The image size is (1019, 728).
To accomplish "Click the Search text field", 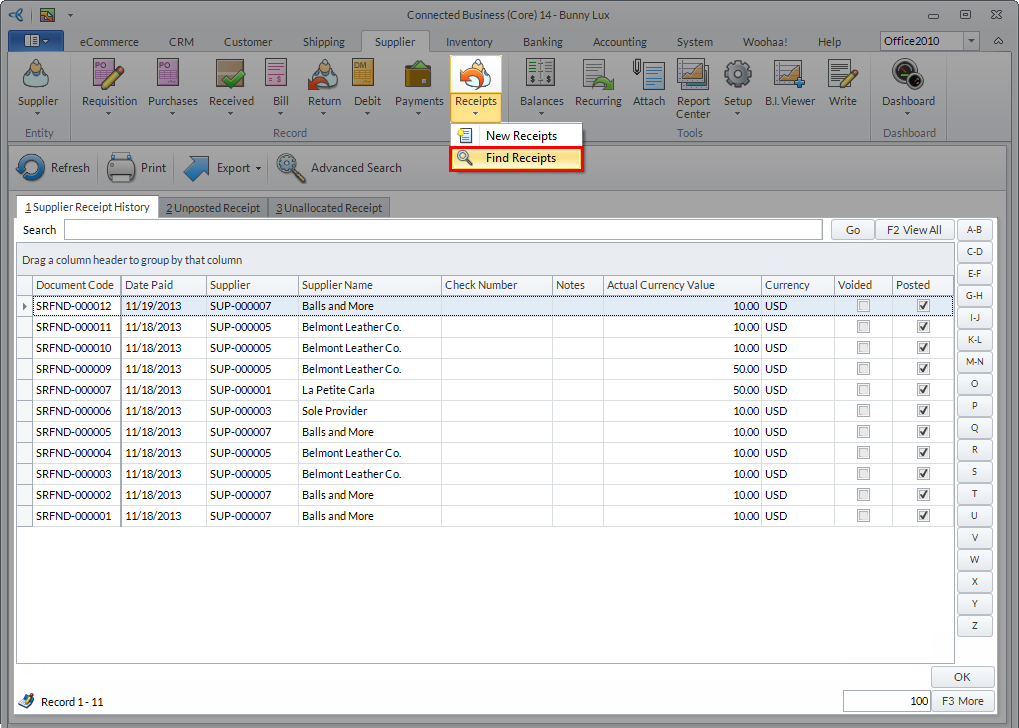I will coord(445,230).
